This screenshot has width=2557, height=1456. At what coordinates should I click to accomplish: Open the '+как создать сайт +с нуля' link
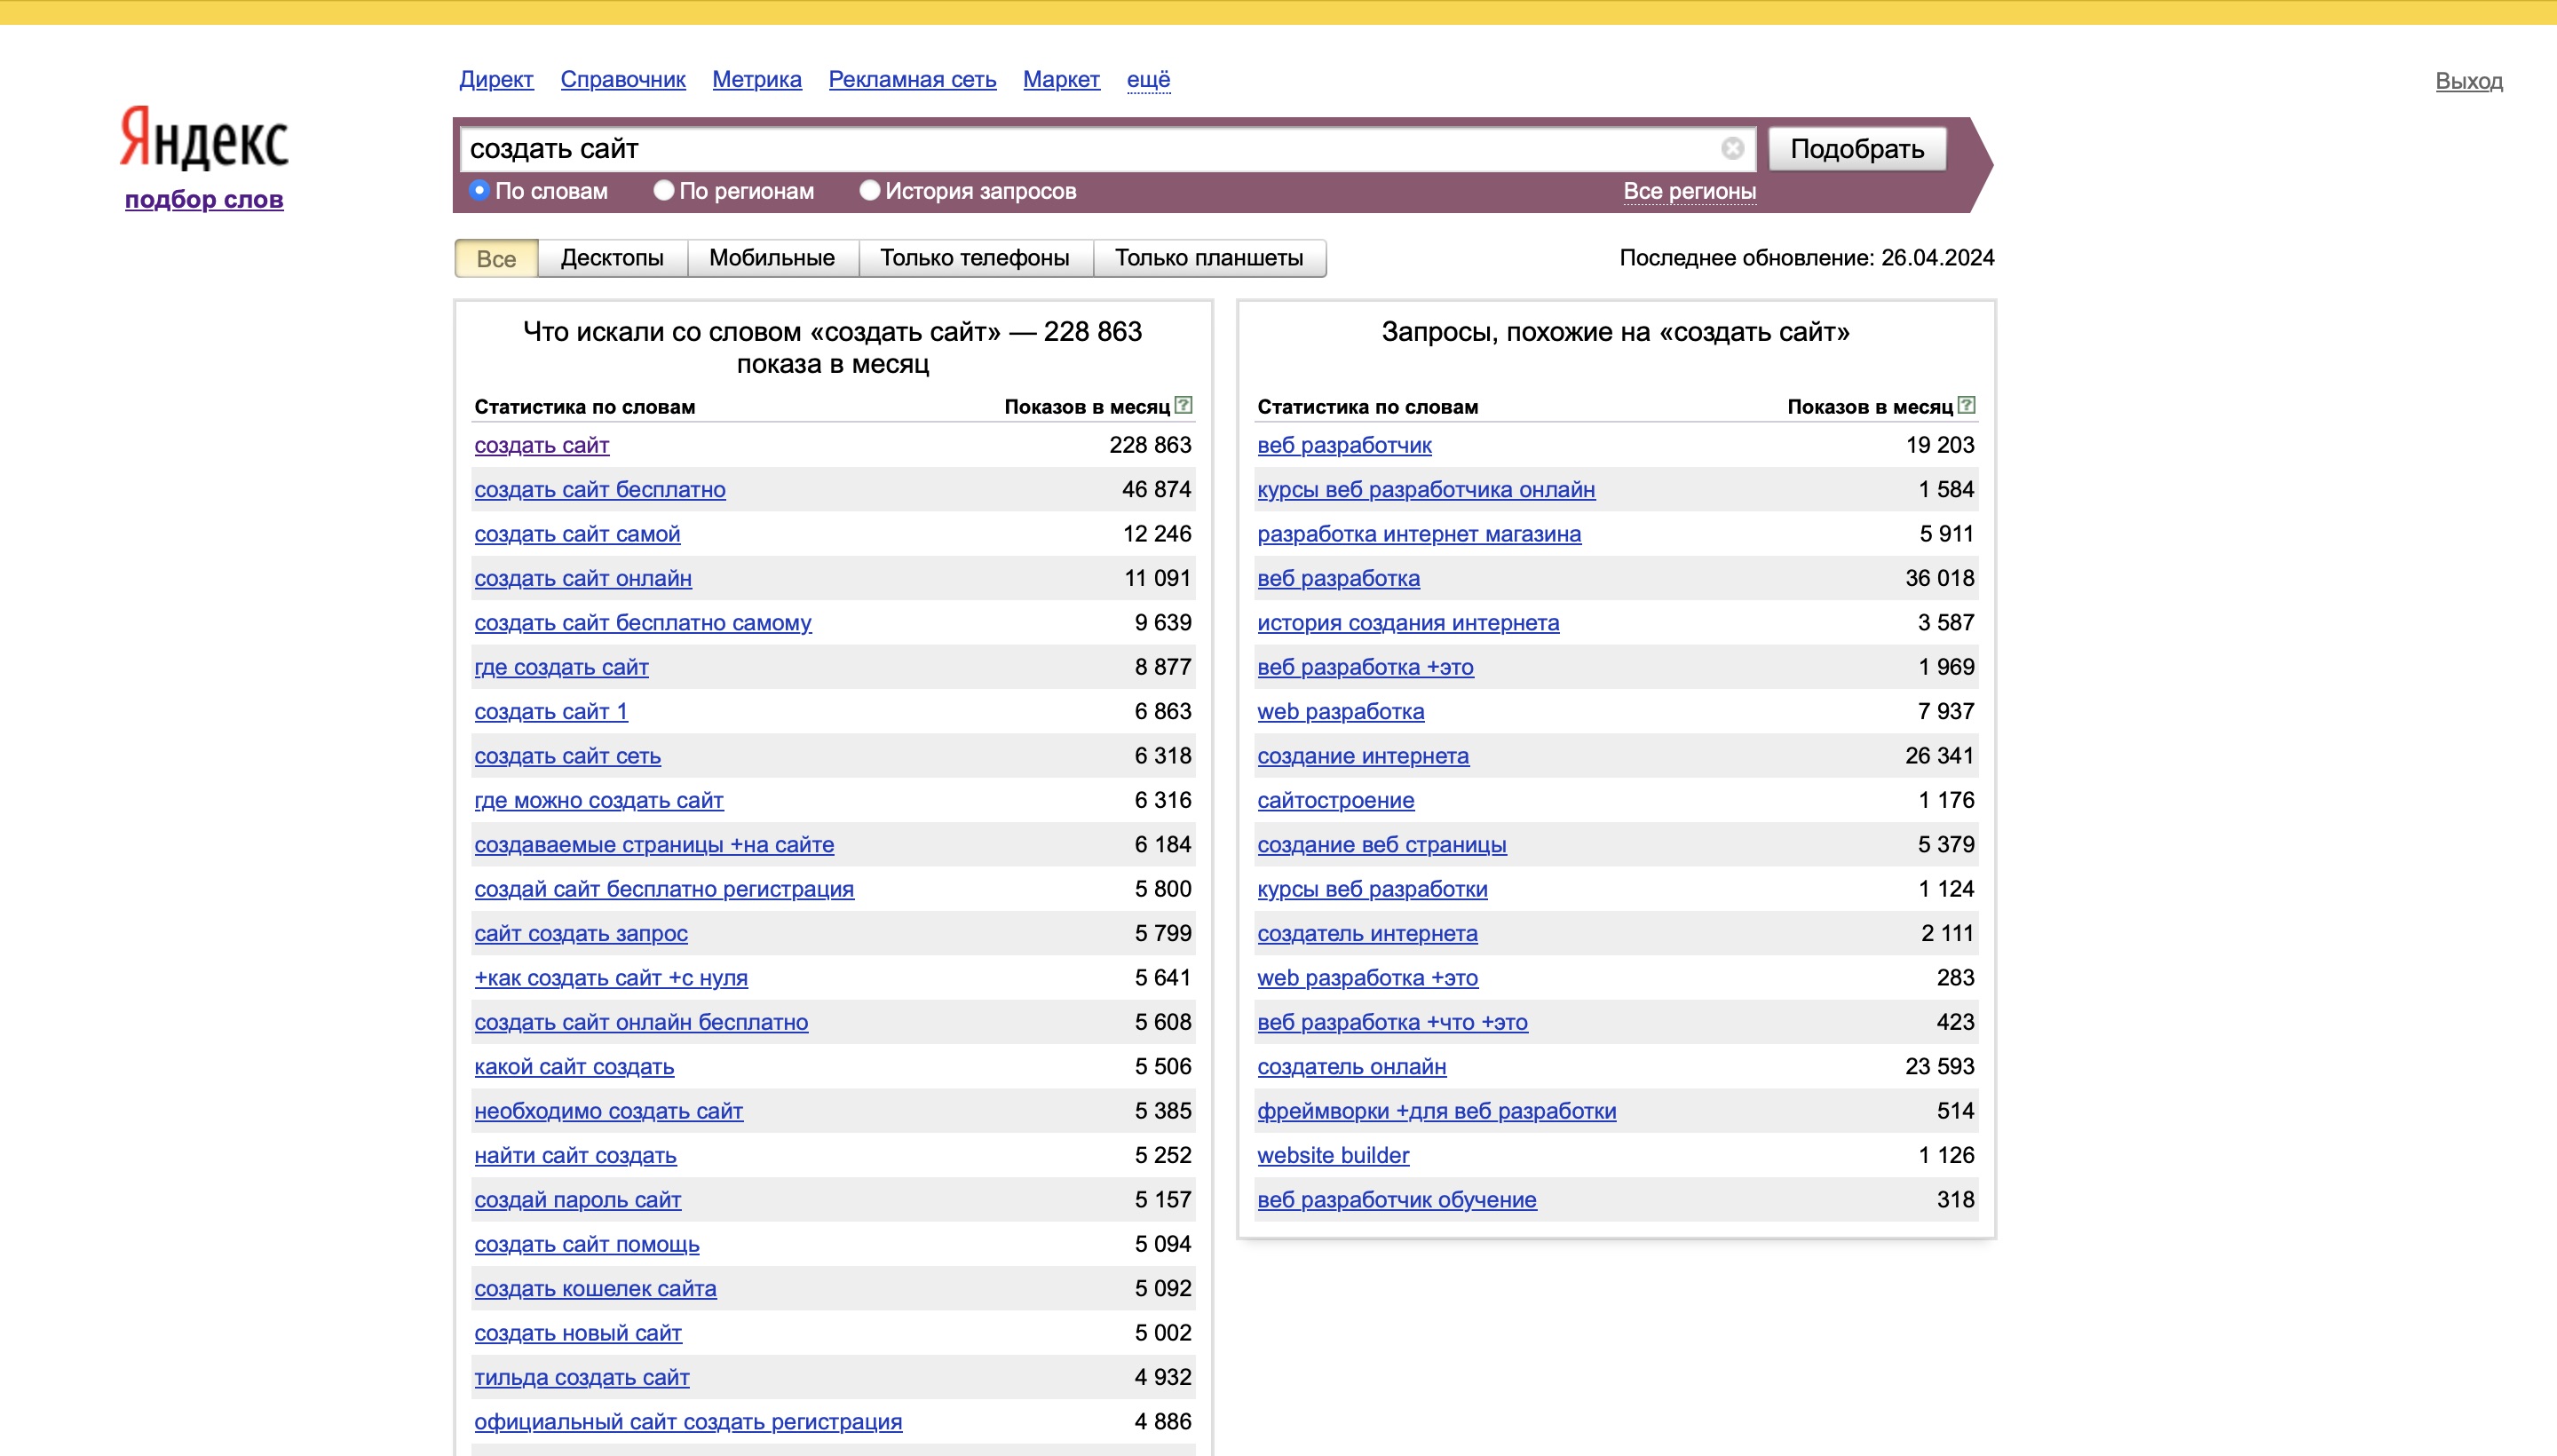point(611,978)
